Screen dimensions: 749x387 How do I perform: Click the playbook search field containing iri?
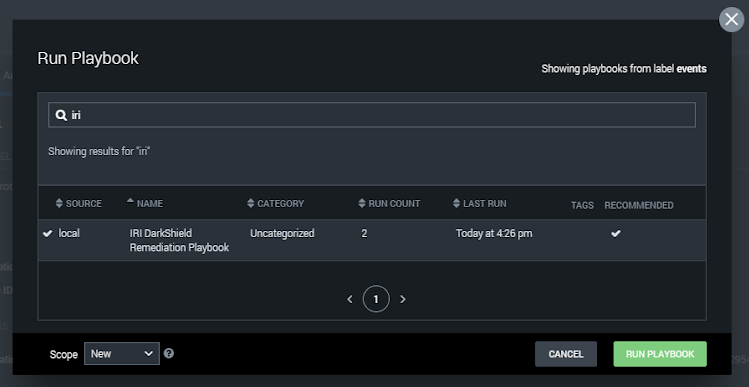372,115
